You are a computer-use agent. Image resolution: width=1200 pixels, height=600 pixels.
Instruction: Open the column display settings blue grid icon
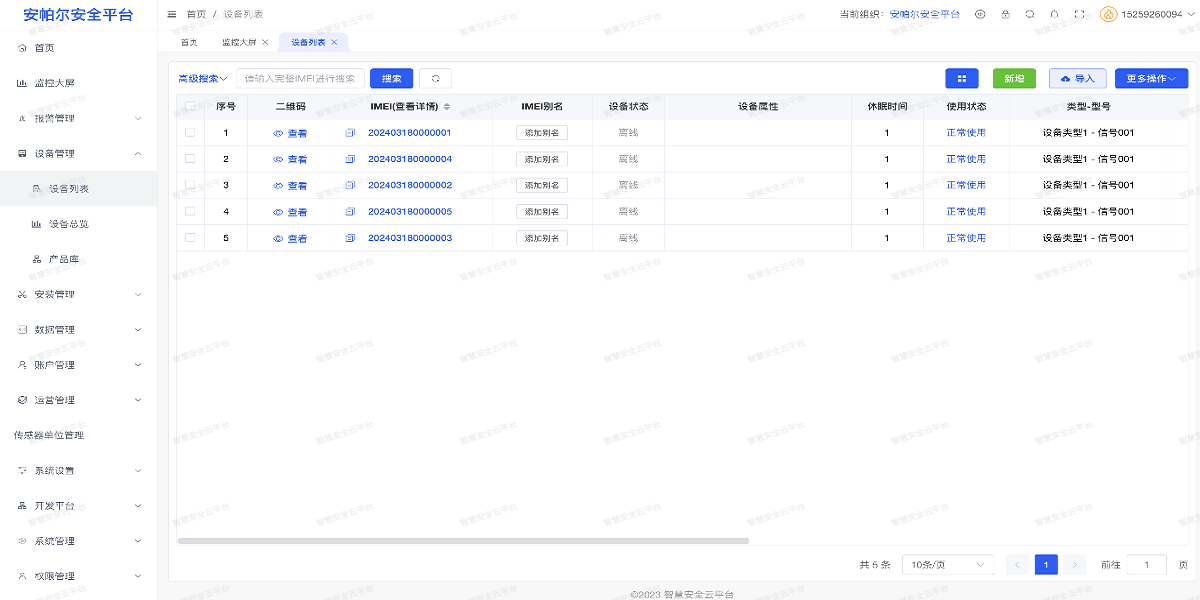point(962,77)
